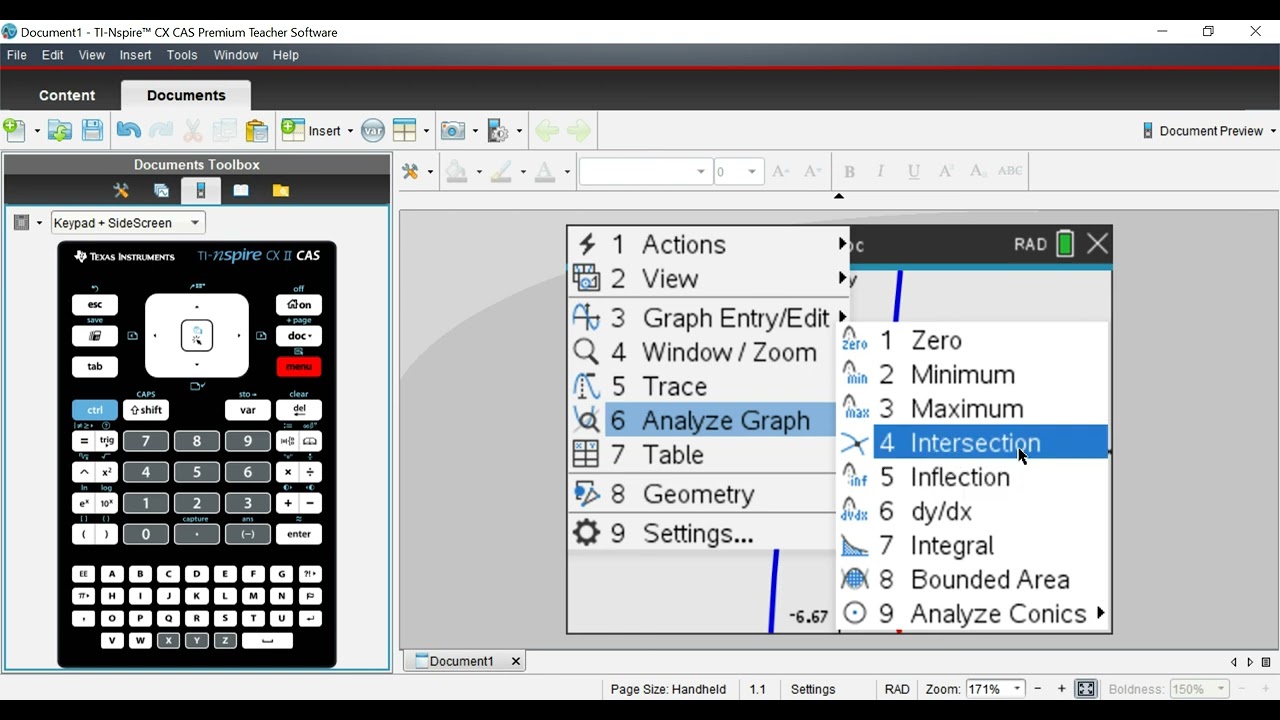The width and height of the screenshot is (1280, 720).
Task: Open the Utilities book tab in Toolbox
Action: click(241, 190)
